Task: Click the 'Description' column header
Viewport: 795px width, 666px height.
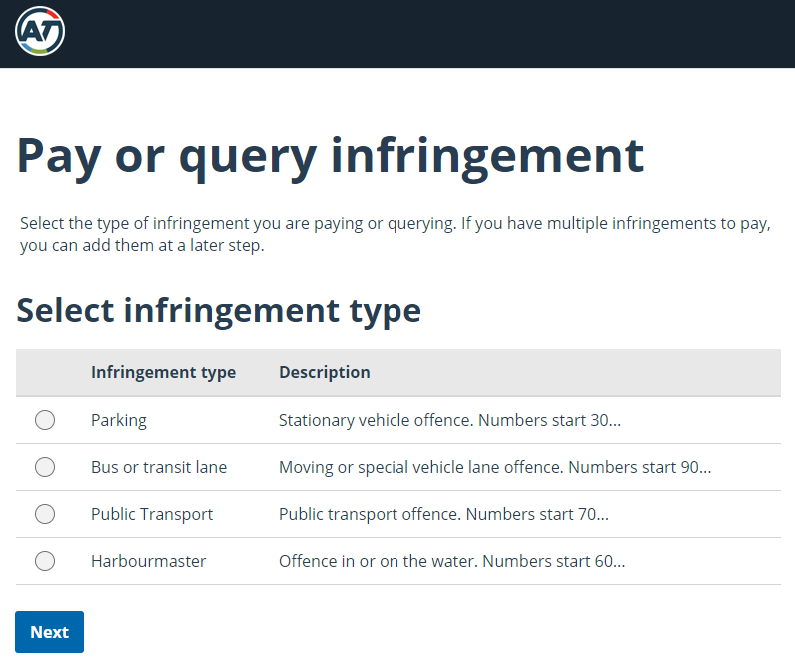Action: click(324, 373)
